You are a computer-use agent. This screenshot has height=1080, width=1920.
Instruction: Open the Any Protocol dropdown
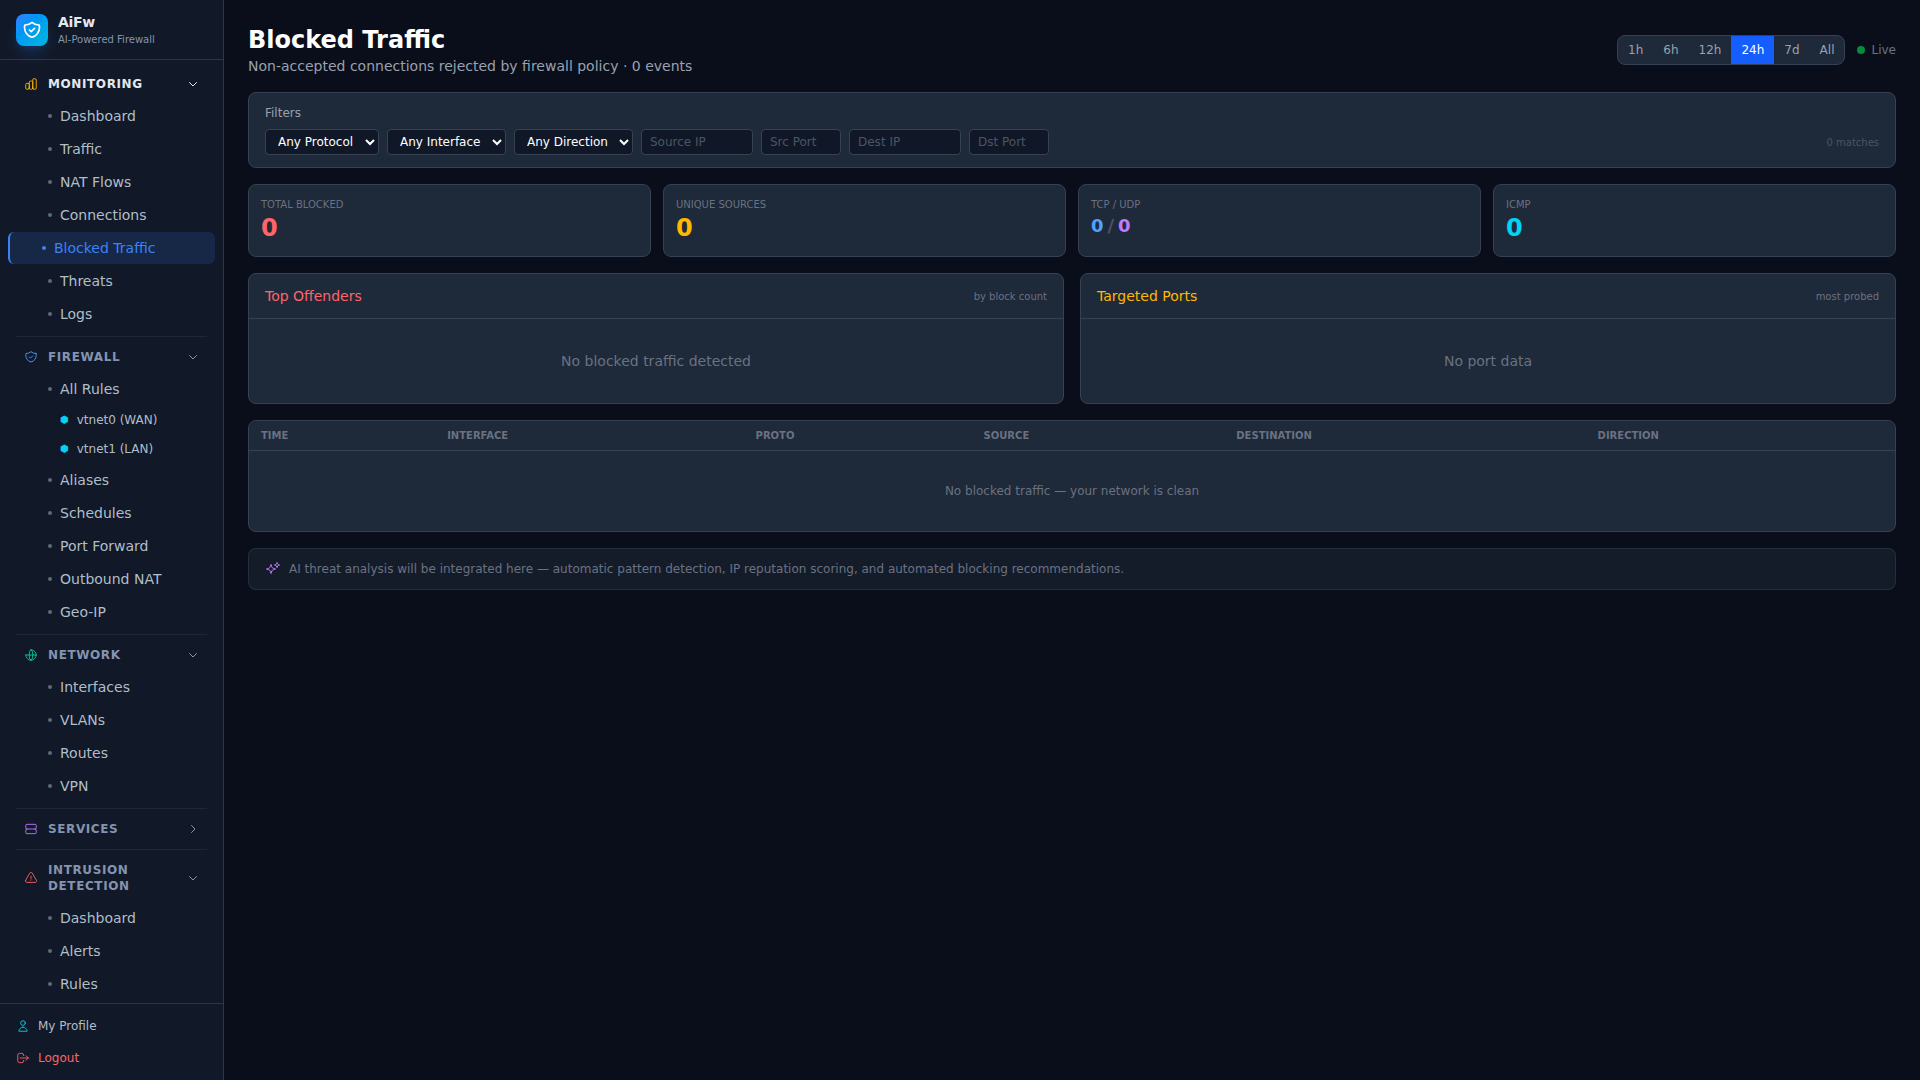click(322, 142)
